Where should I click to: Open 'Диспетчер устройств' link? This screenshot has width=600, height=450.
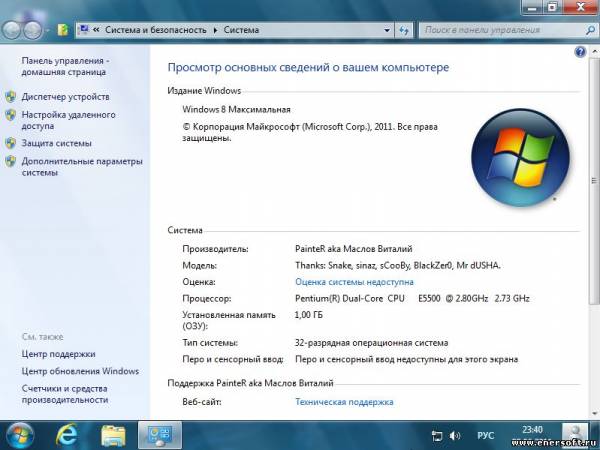[x=65, y=97]
